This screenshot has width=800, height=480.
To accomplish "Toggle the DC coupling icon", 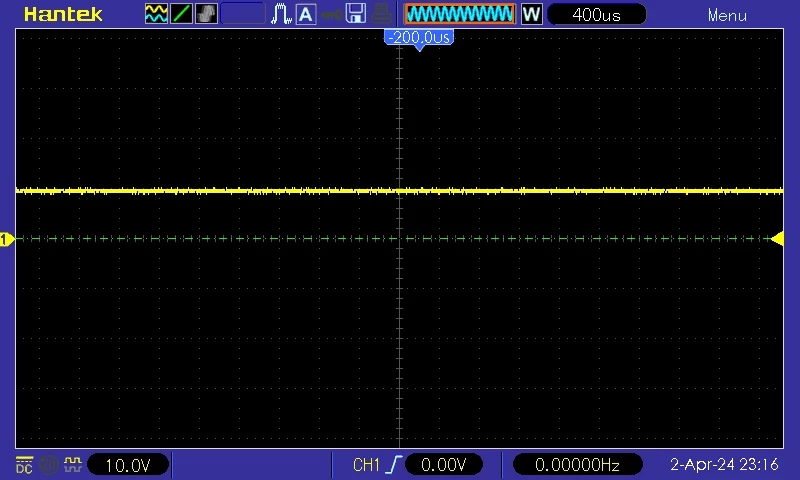I will pos(24,465).
